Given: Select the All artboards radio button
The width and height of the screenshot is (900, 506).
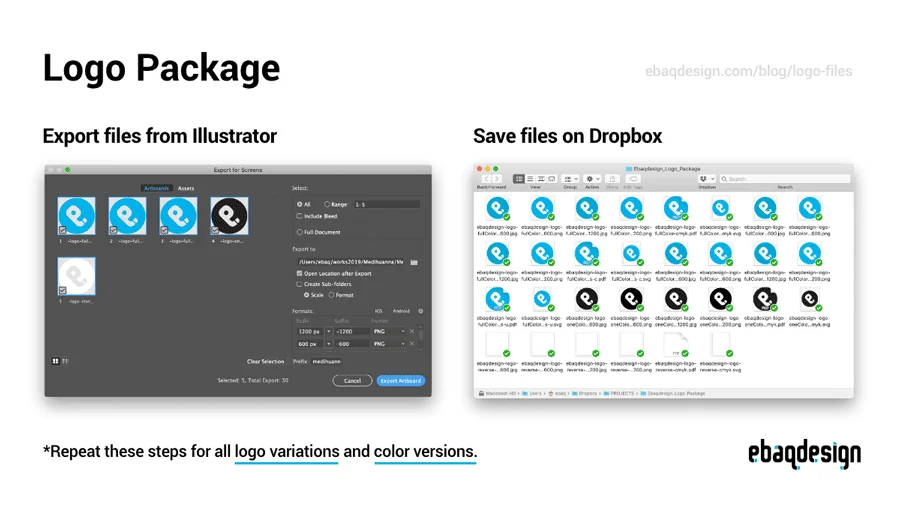Looking at the screenshot, I should tap(300, 204).
